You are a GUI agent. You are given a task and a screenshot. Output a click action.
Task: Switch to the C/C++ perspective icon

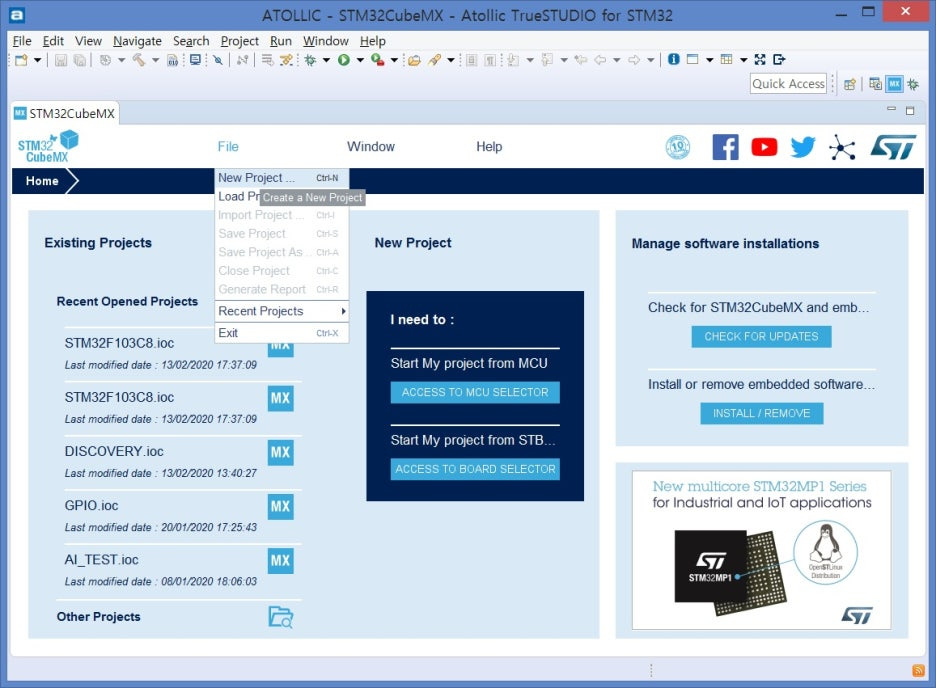click(875, 84)
